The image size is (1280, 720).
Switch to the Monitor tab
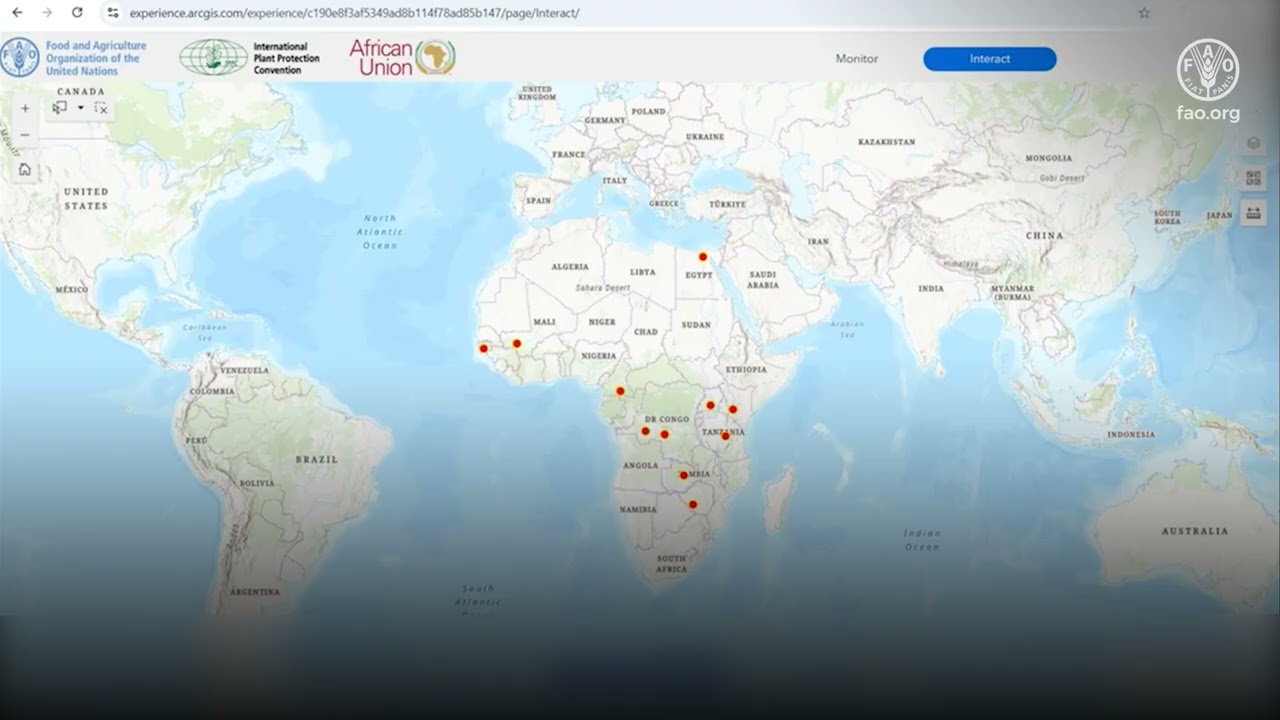[x=857, y=59]
